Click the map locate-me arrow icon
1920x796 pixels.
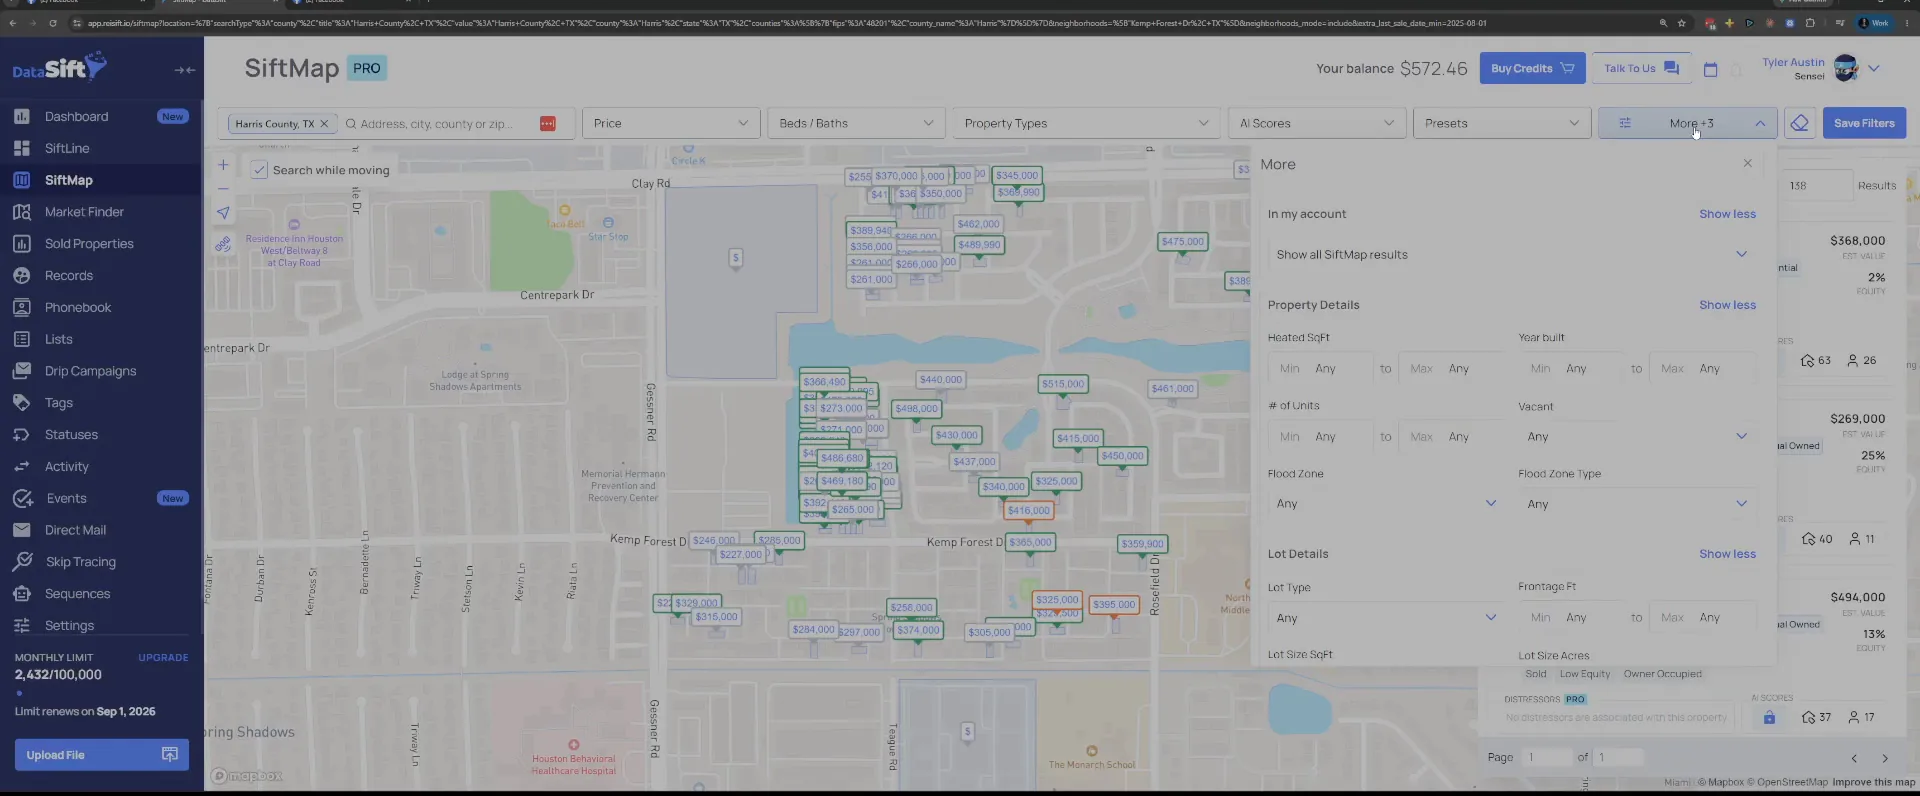pyautogui.click(x=223, y=212)
